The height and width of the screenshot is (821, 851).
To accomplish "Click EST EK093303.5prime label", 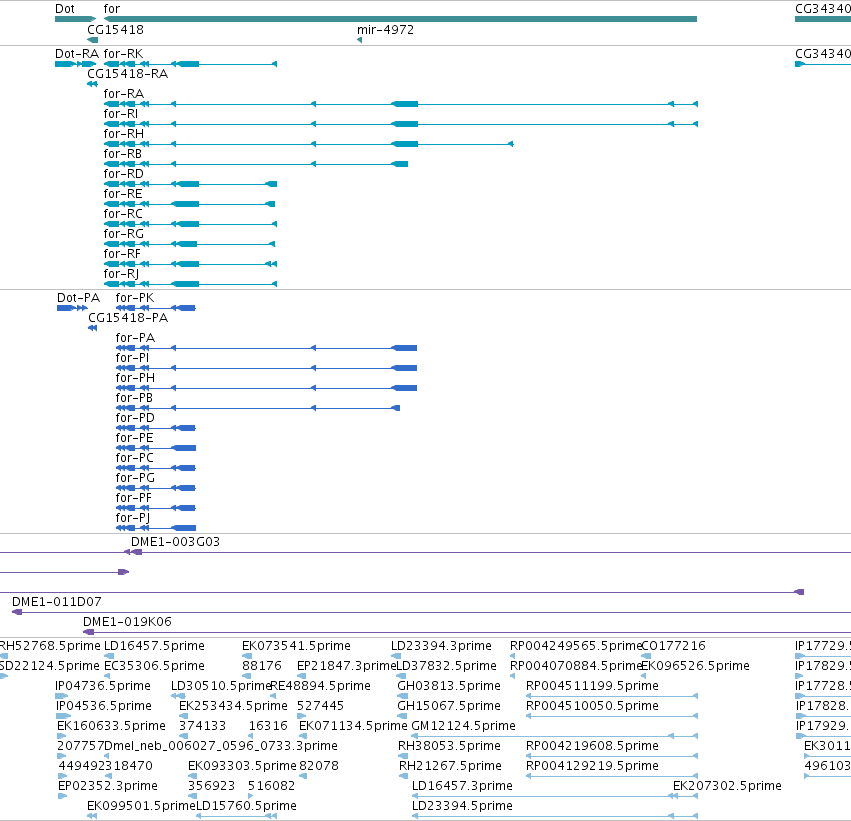I will tap(242, 767).
